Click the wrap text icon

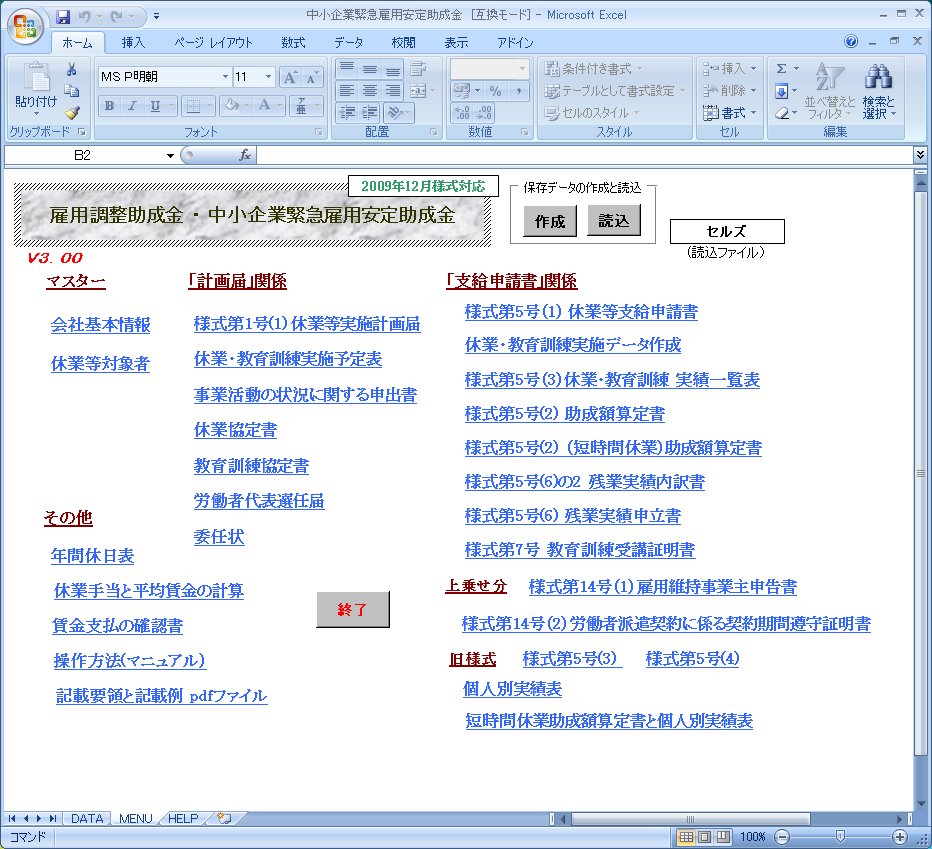click(418, 68)
